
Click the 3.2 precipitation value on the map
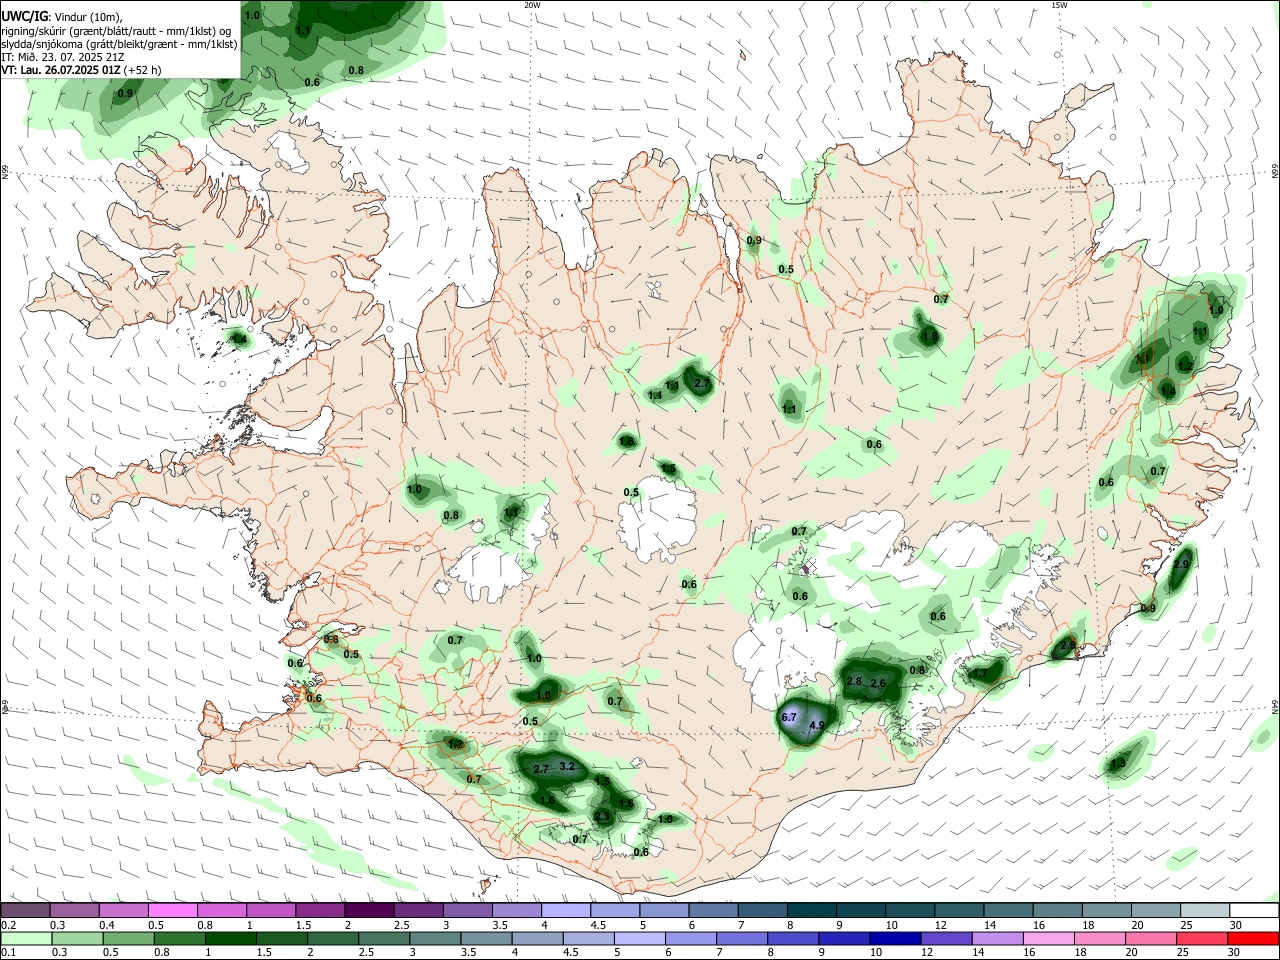(567, 766)
